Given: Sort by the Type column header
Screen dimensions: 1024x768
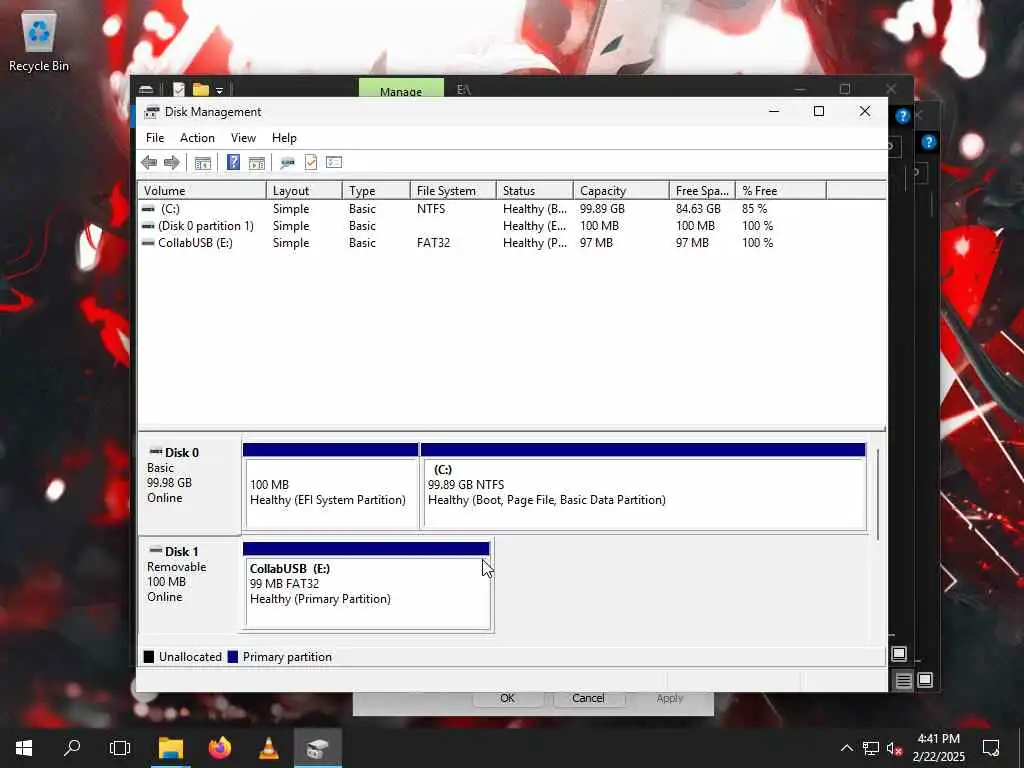Looking at the screenshot, I should (376, 191).
